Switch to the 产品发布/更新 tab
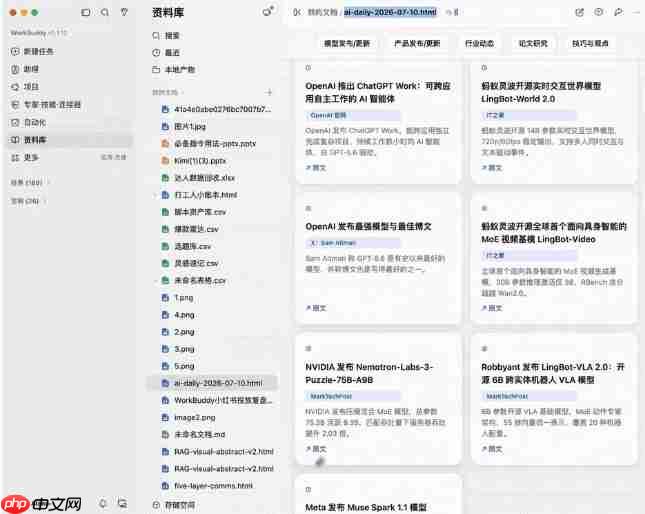The image size is (645, 514). (x=417, y=44)
